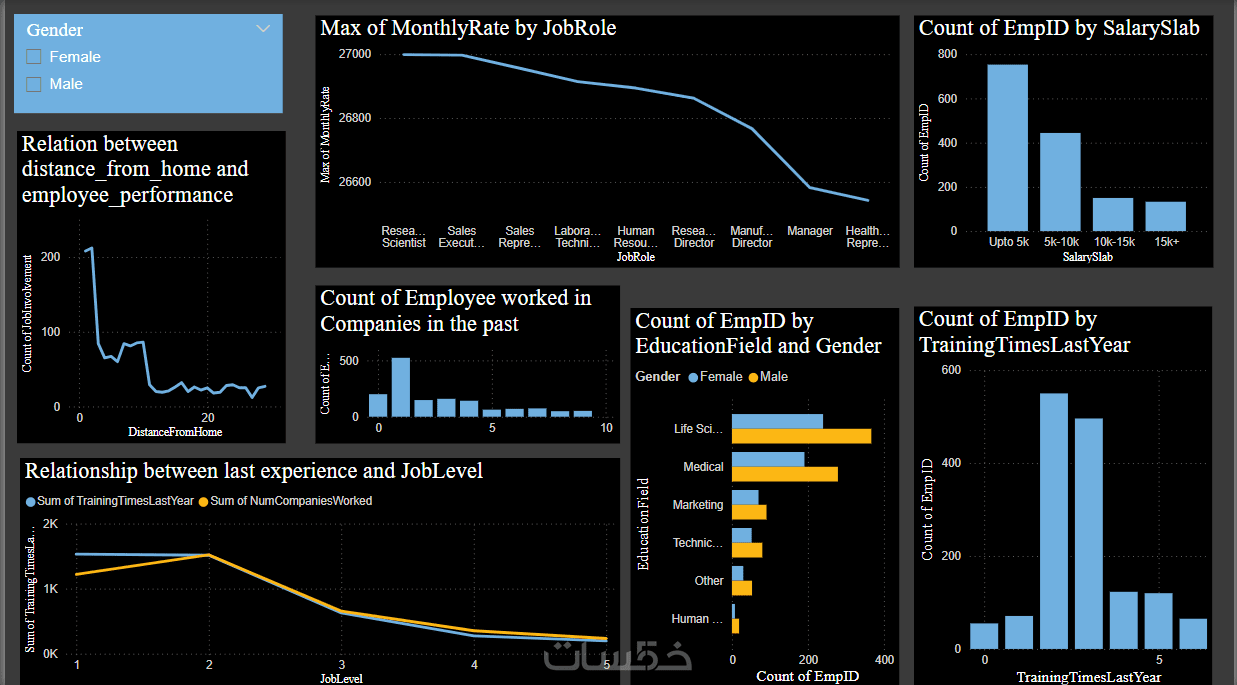Select the 5k-10k salary slab bar
The width and height of the screenshot is (1237, 685).
[1060, 182]
